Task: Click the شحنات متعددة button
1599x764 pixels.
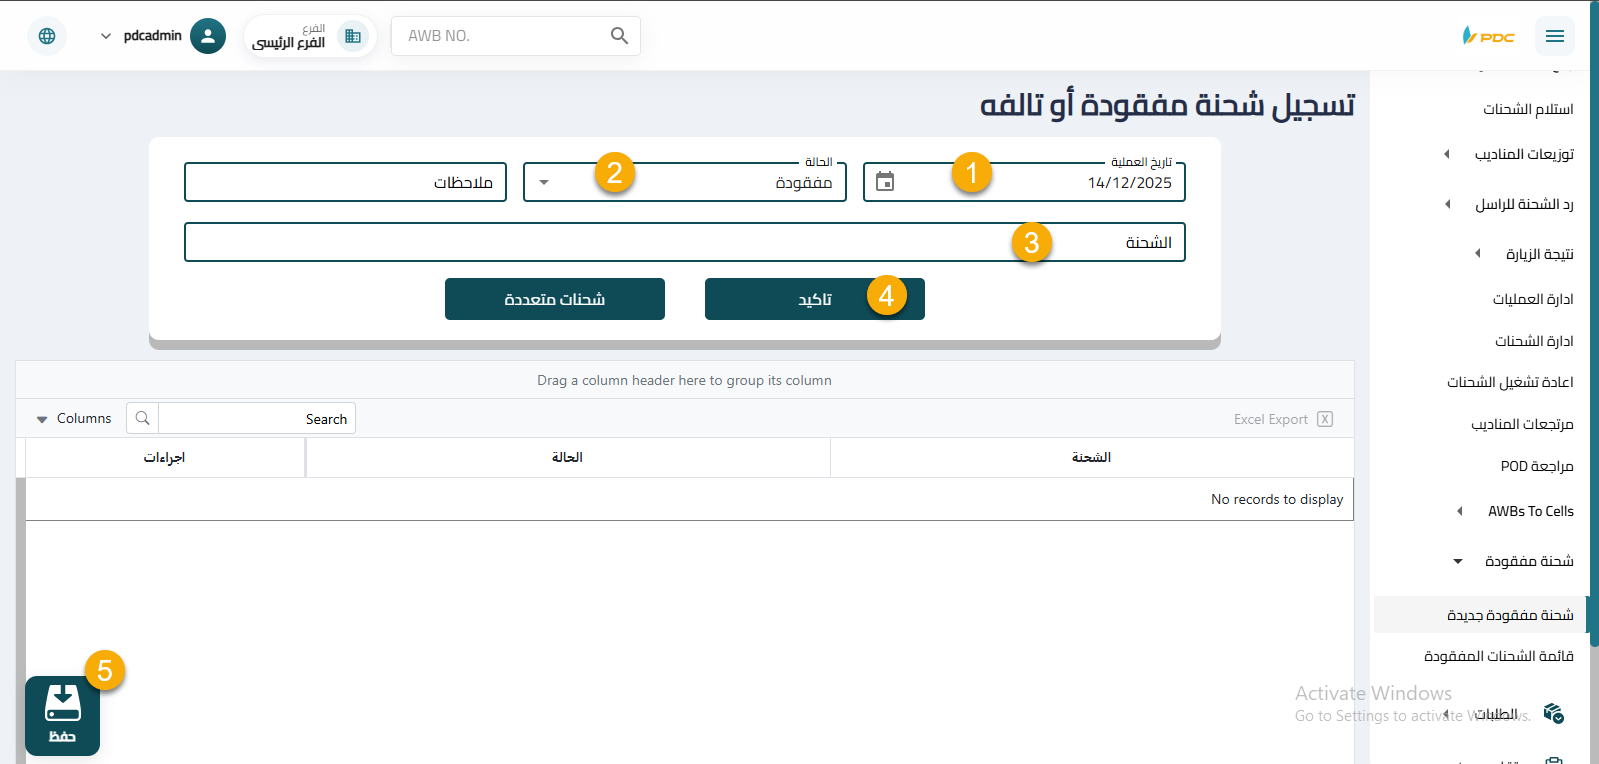Action: click(x=555, y=299)
